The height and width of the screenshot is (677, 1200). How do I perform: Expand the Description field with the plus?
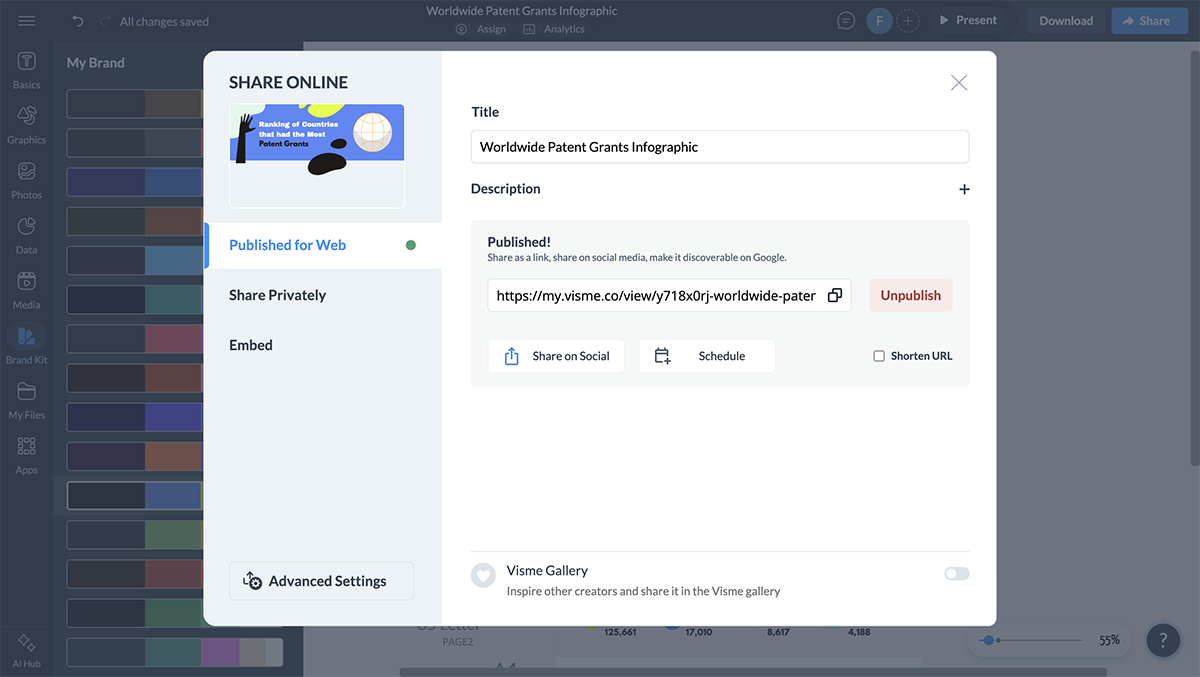964,188
